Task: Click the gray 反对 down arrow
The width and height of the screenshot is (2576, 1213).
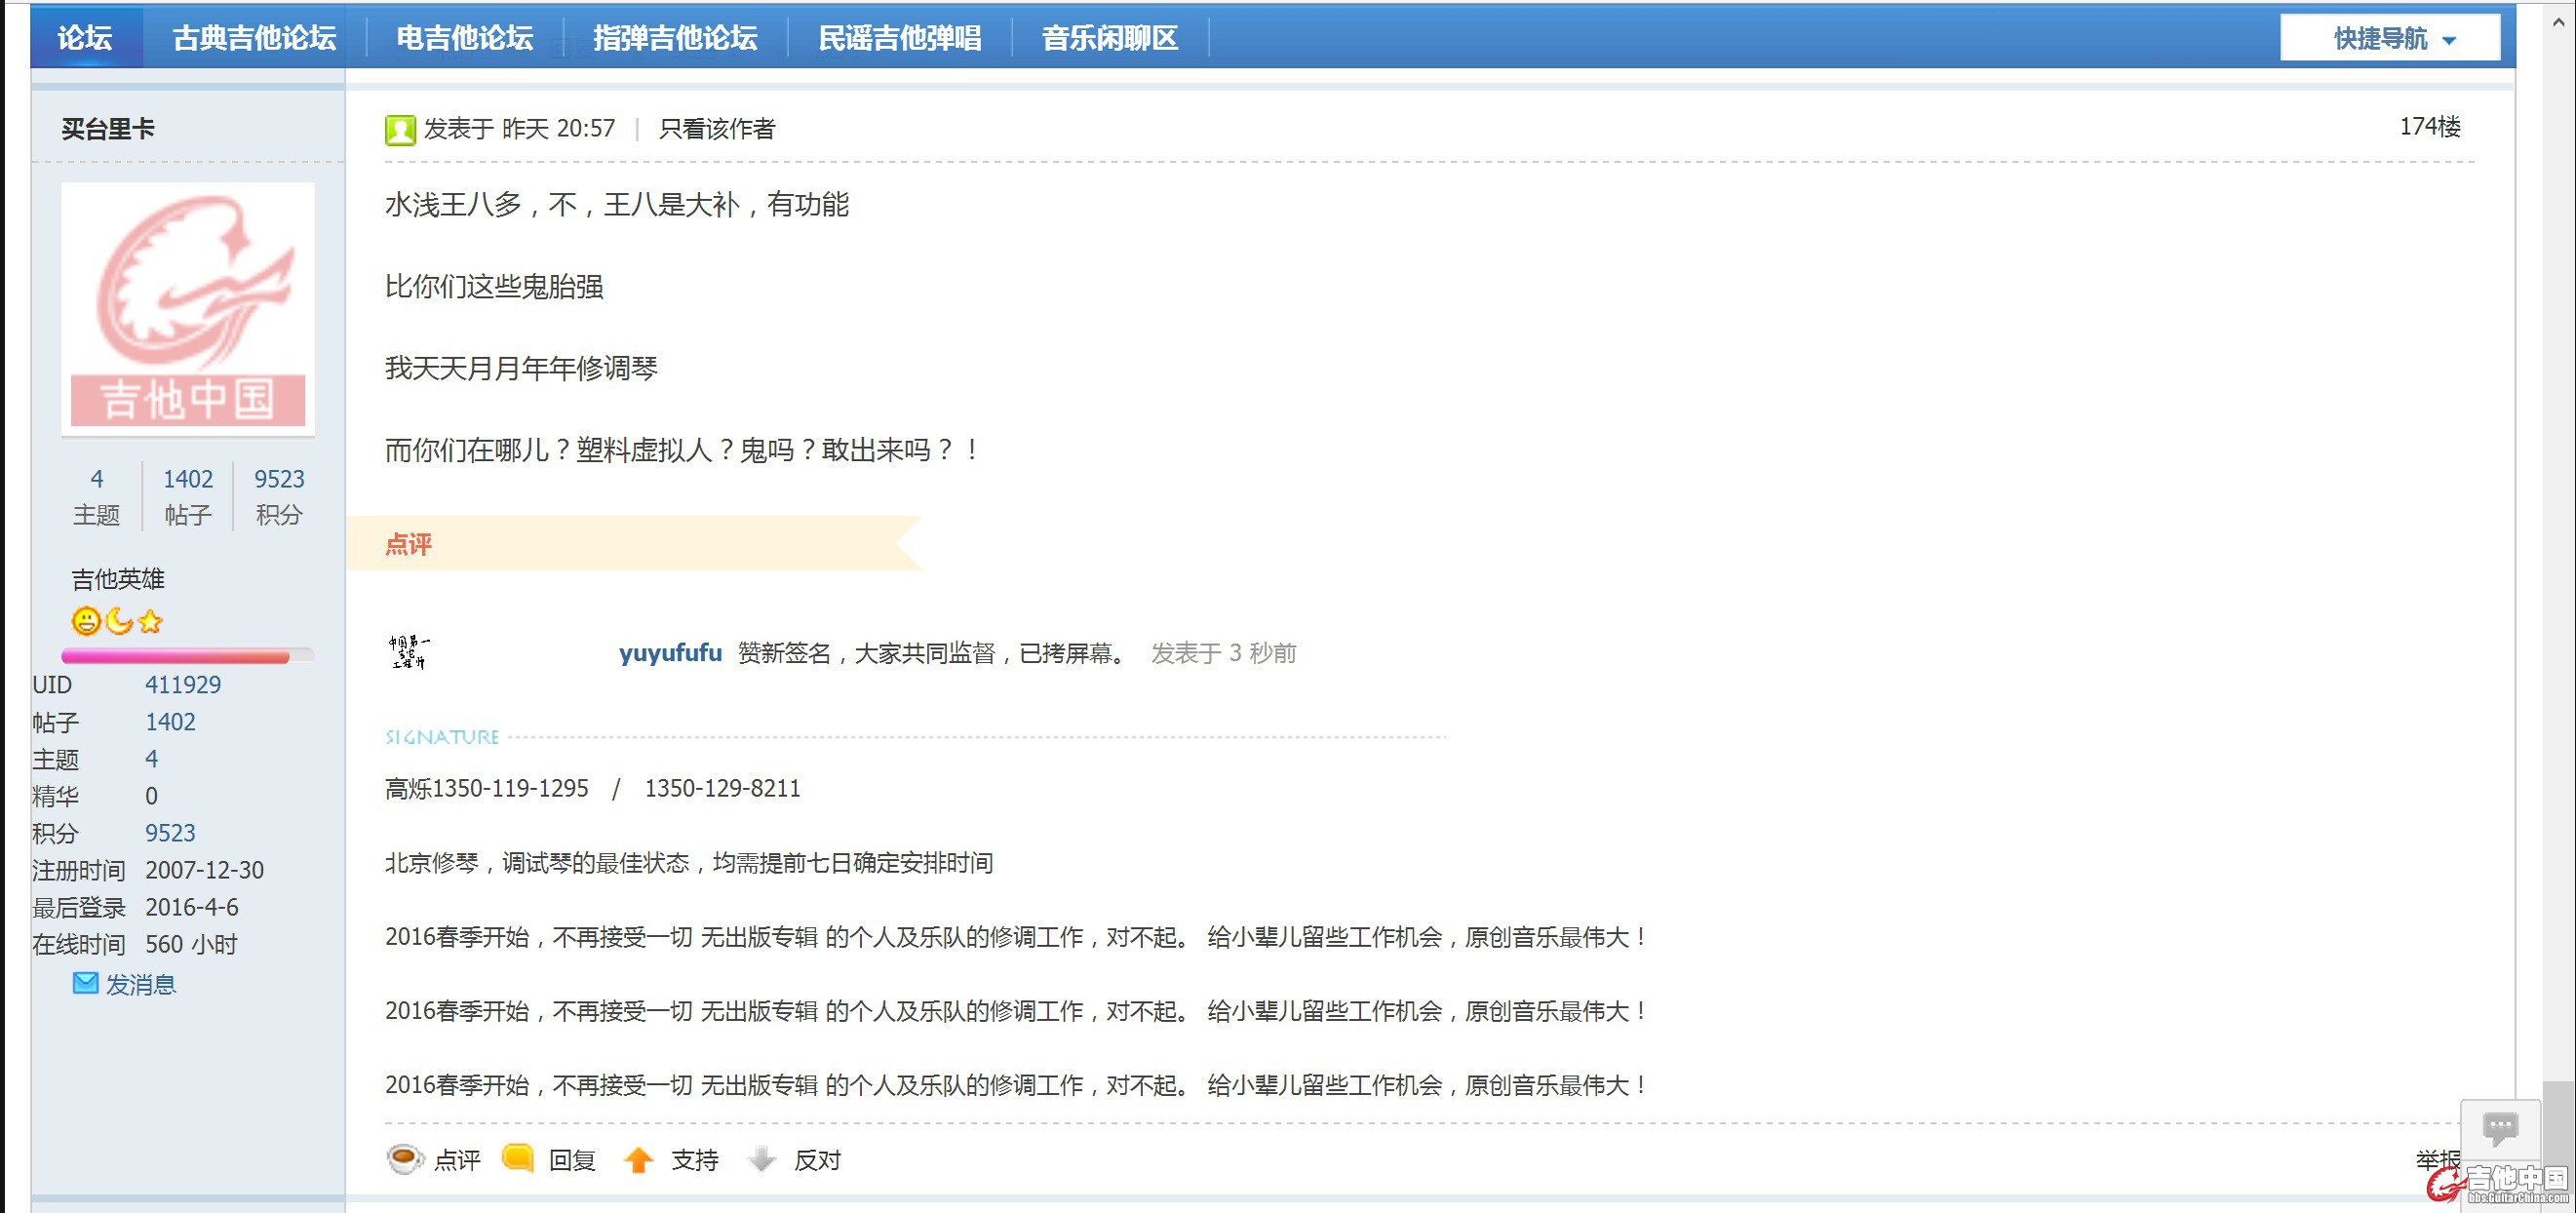Action: 762,1159
